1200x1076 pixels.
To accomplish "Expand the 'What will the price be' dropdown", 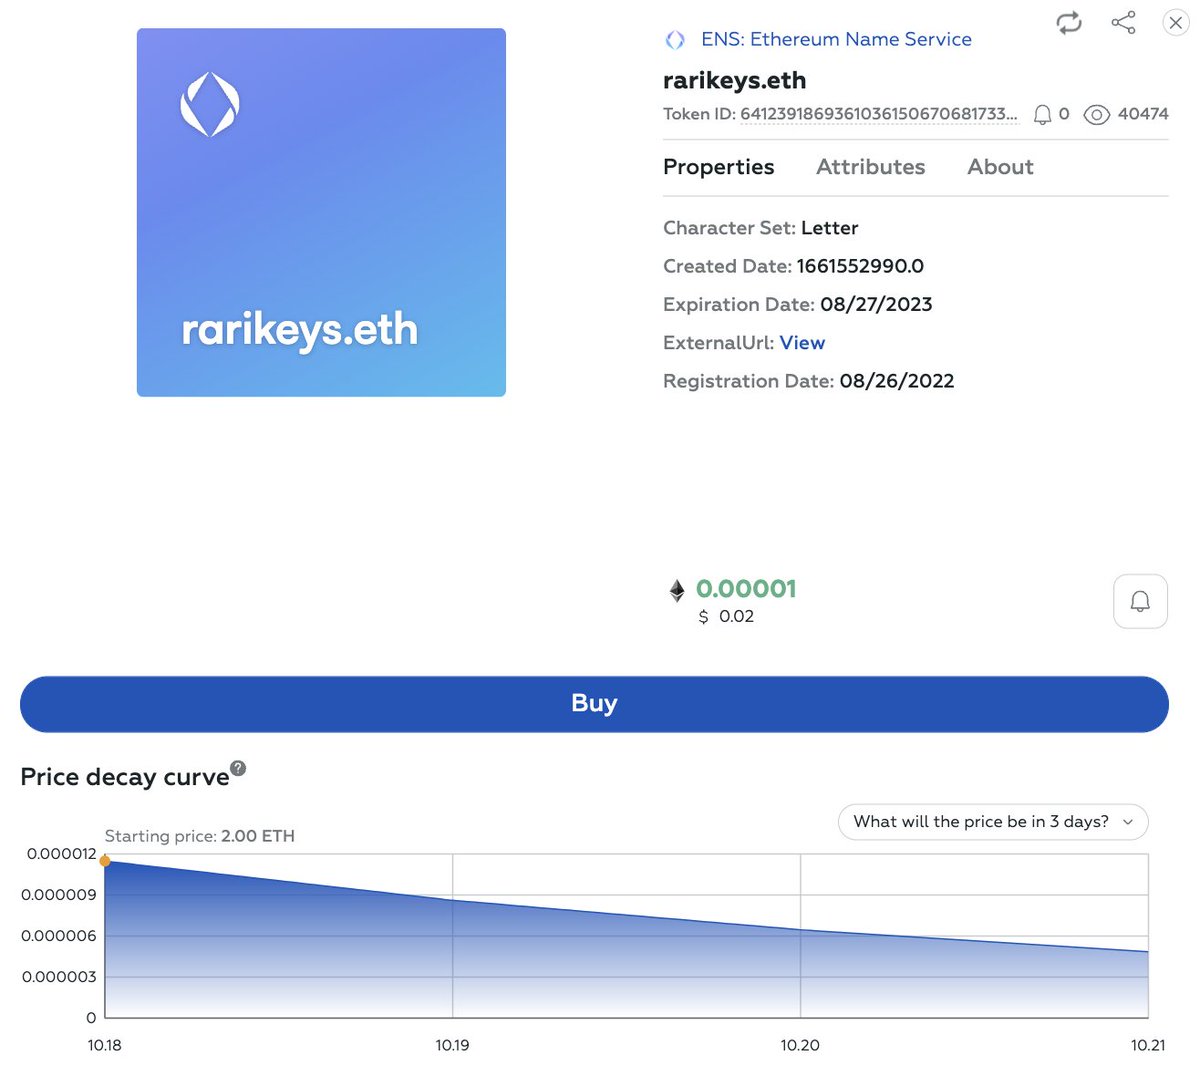I will (993, 822).
